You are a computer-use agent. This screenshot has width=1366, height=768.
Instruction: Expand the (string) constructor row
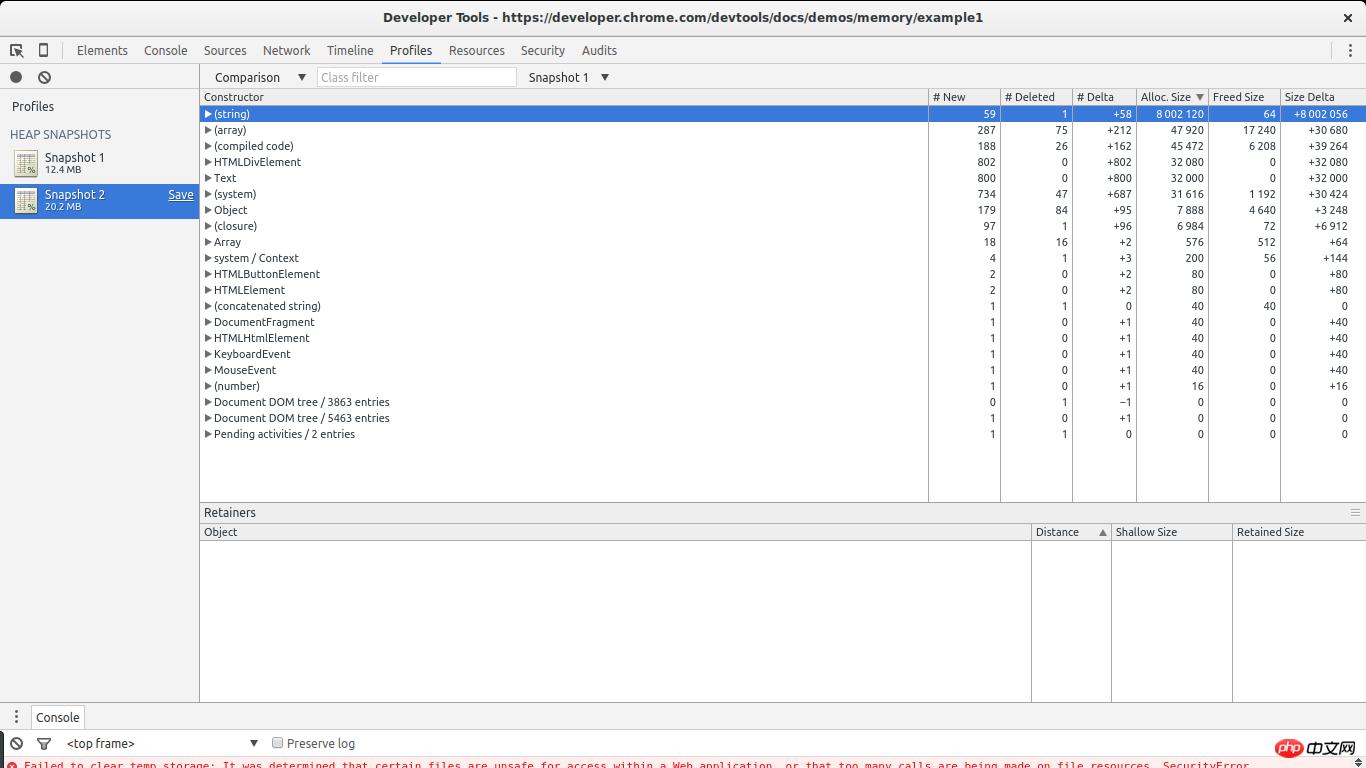(x=208, y=114)
